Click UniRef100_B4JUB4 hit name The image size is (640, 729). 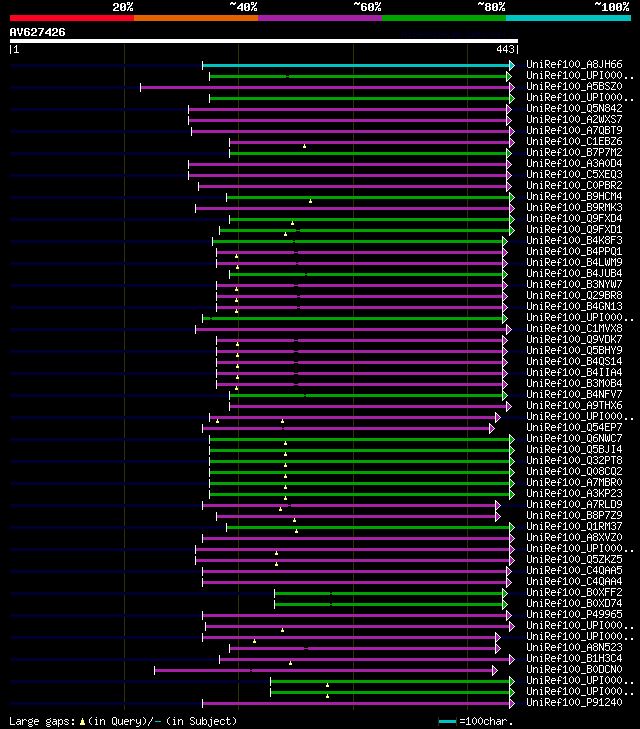pyautogui.click(x=574, y=273)
